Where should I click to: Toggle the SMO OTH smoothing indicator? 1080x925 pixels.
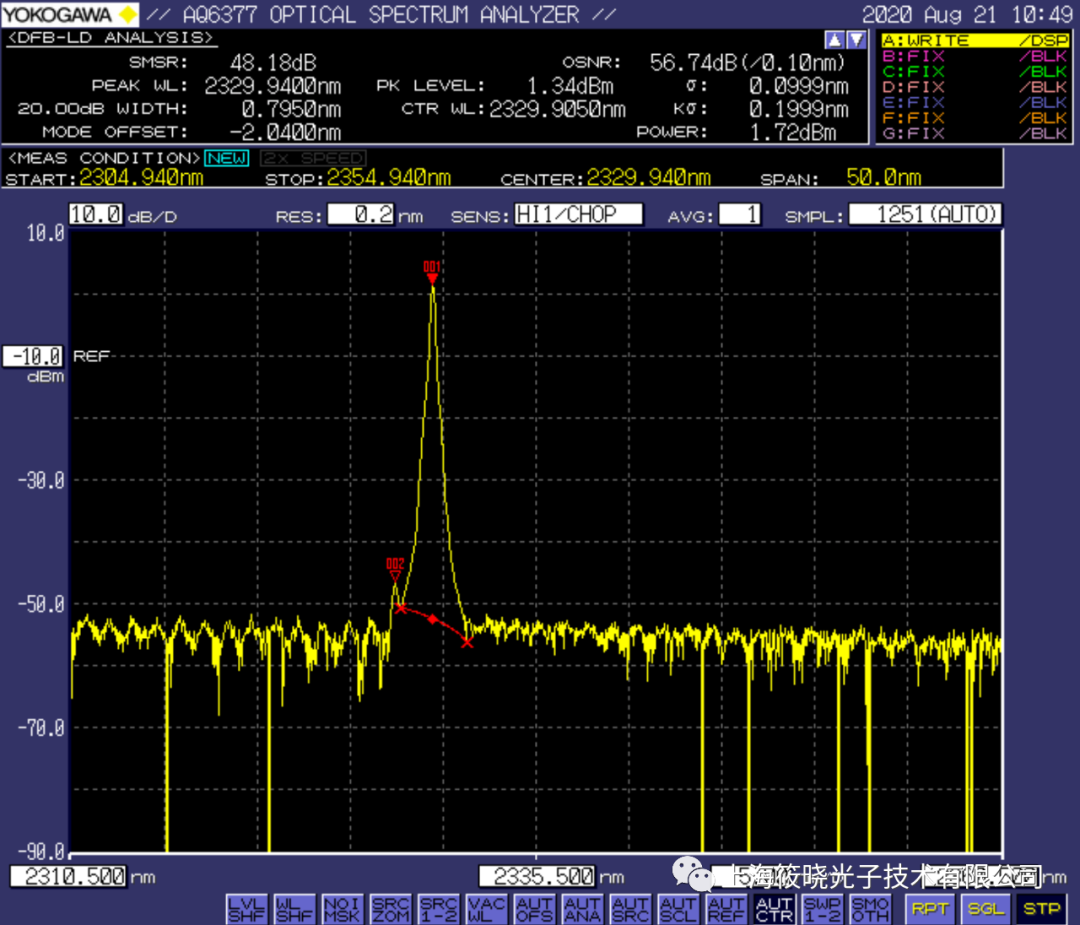coord(870,909)
